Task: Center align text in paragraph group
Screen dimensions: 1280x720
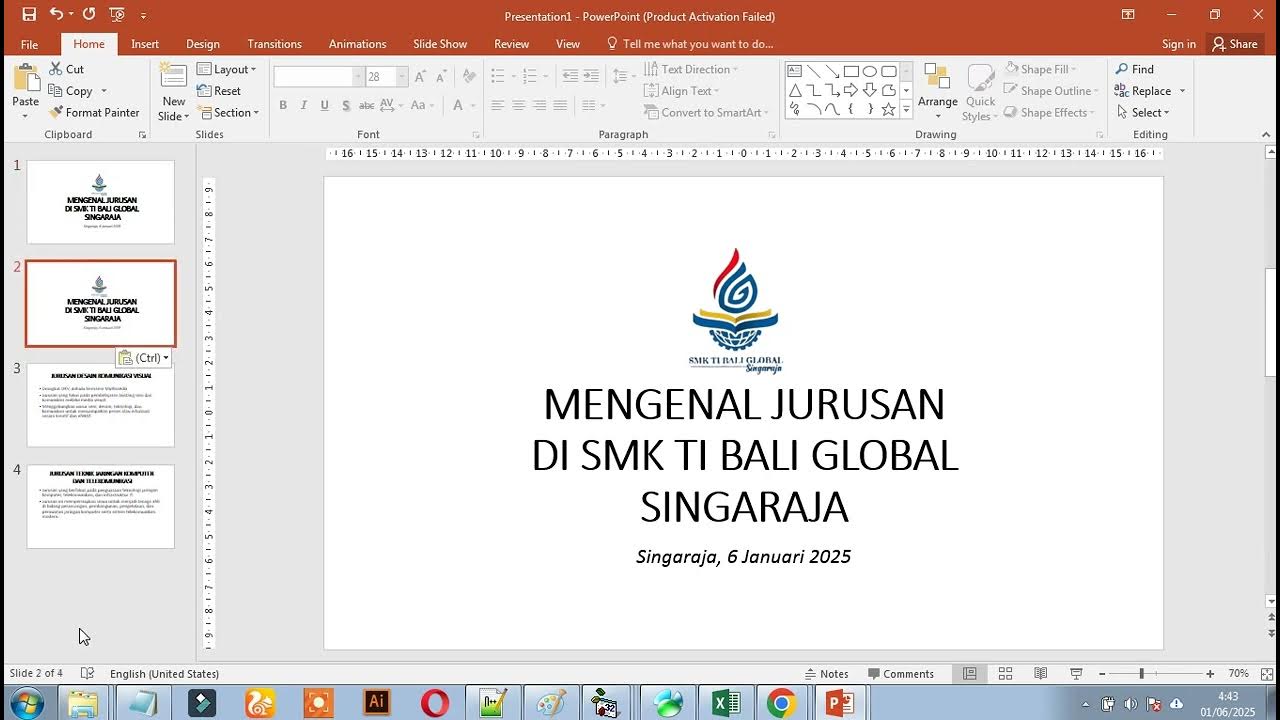Action: click(x=518, y=105)
